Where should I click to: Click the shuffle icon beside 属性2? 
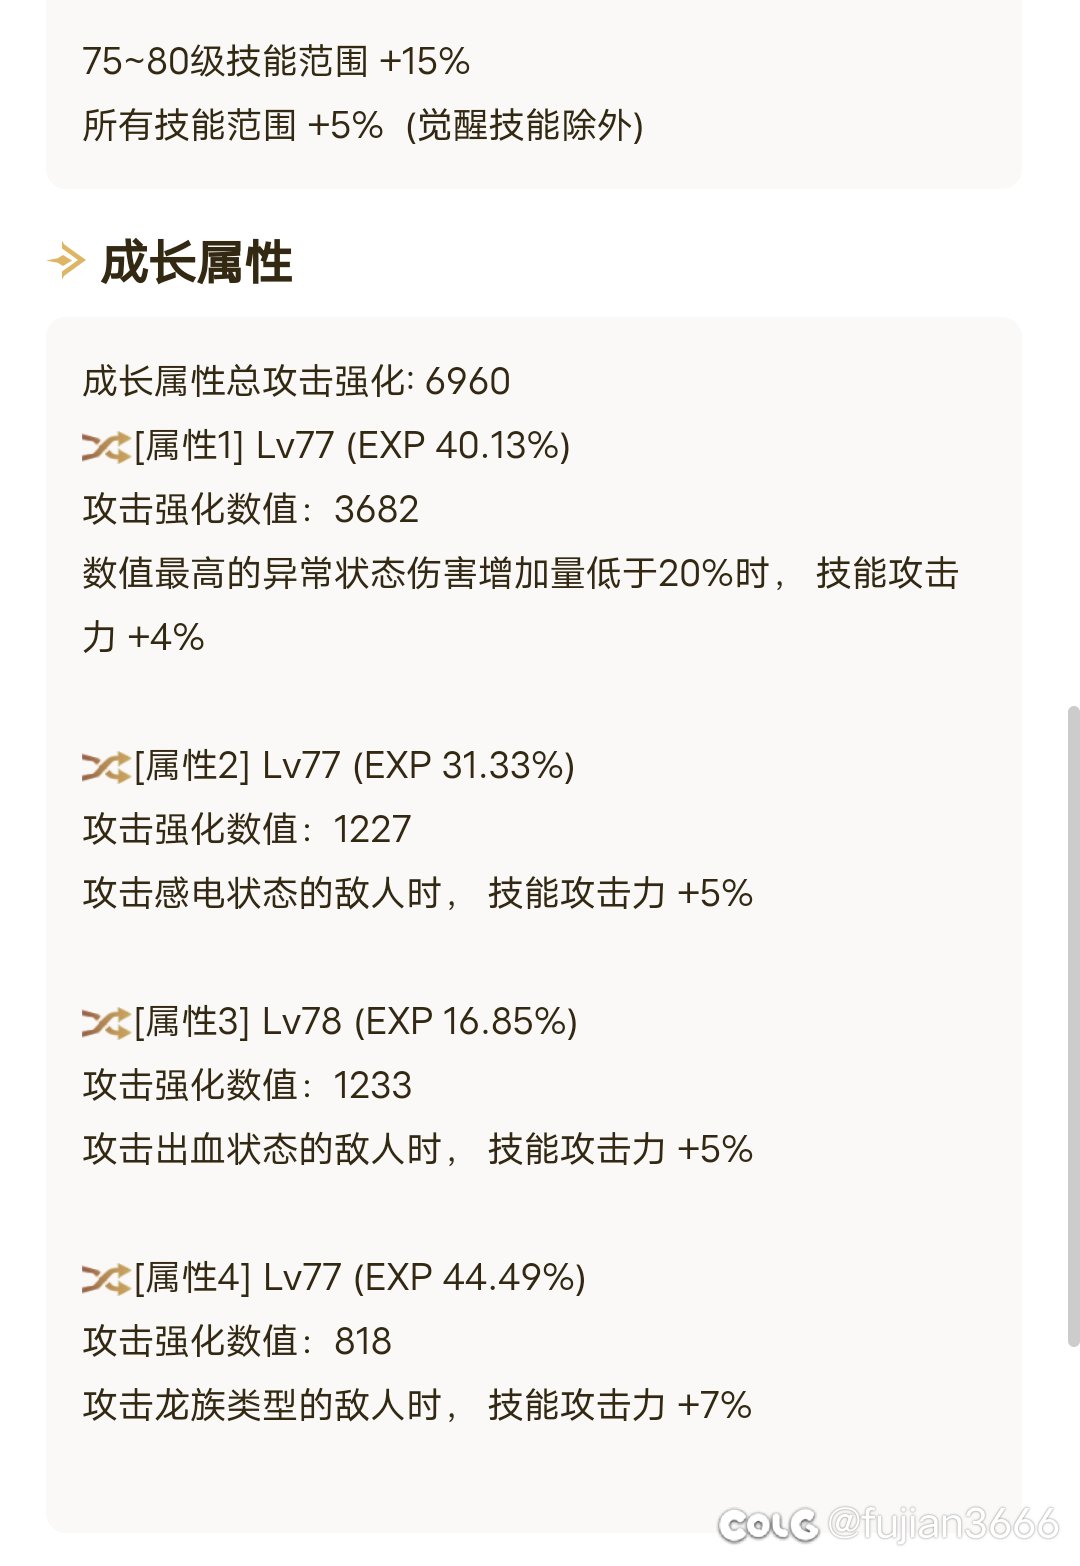tap(106, 767)
